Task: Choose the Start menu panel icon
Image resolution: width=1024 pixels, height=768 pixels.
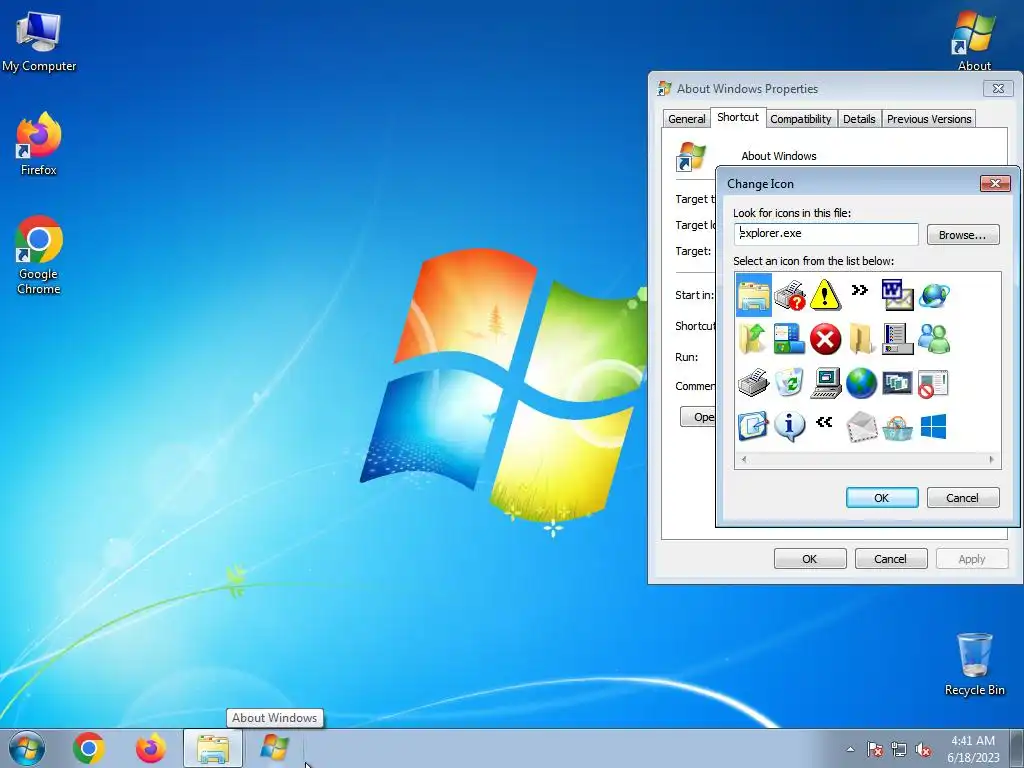Action: click(790, 339)
